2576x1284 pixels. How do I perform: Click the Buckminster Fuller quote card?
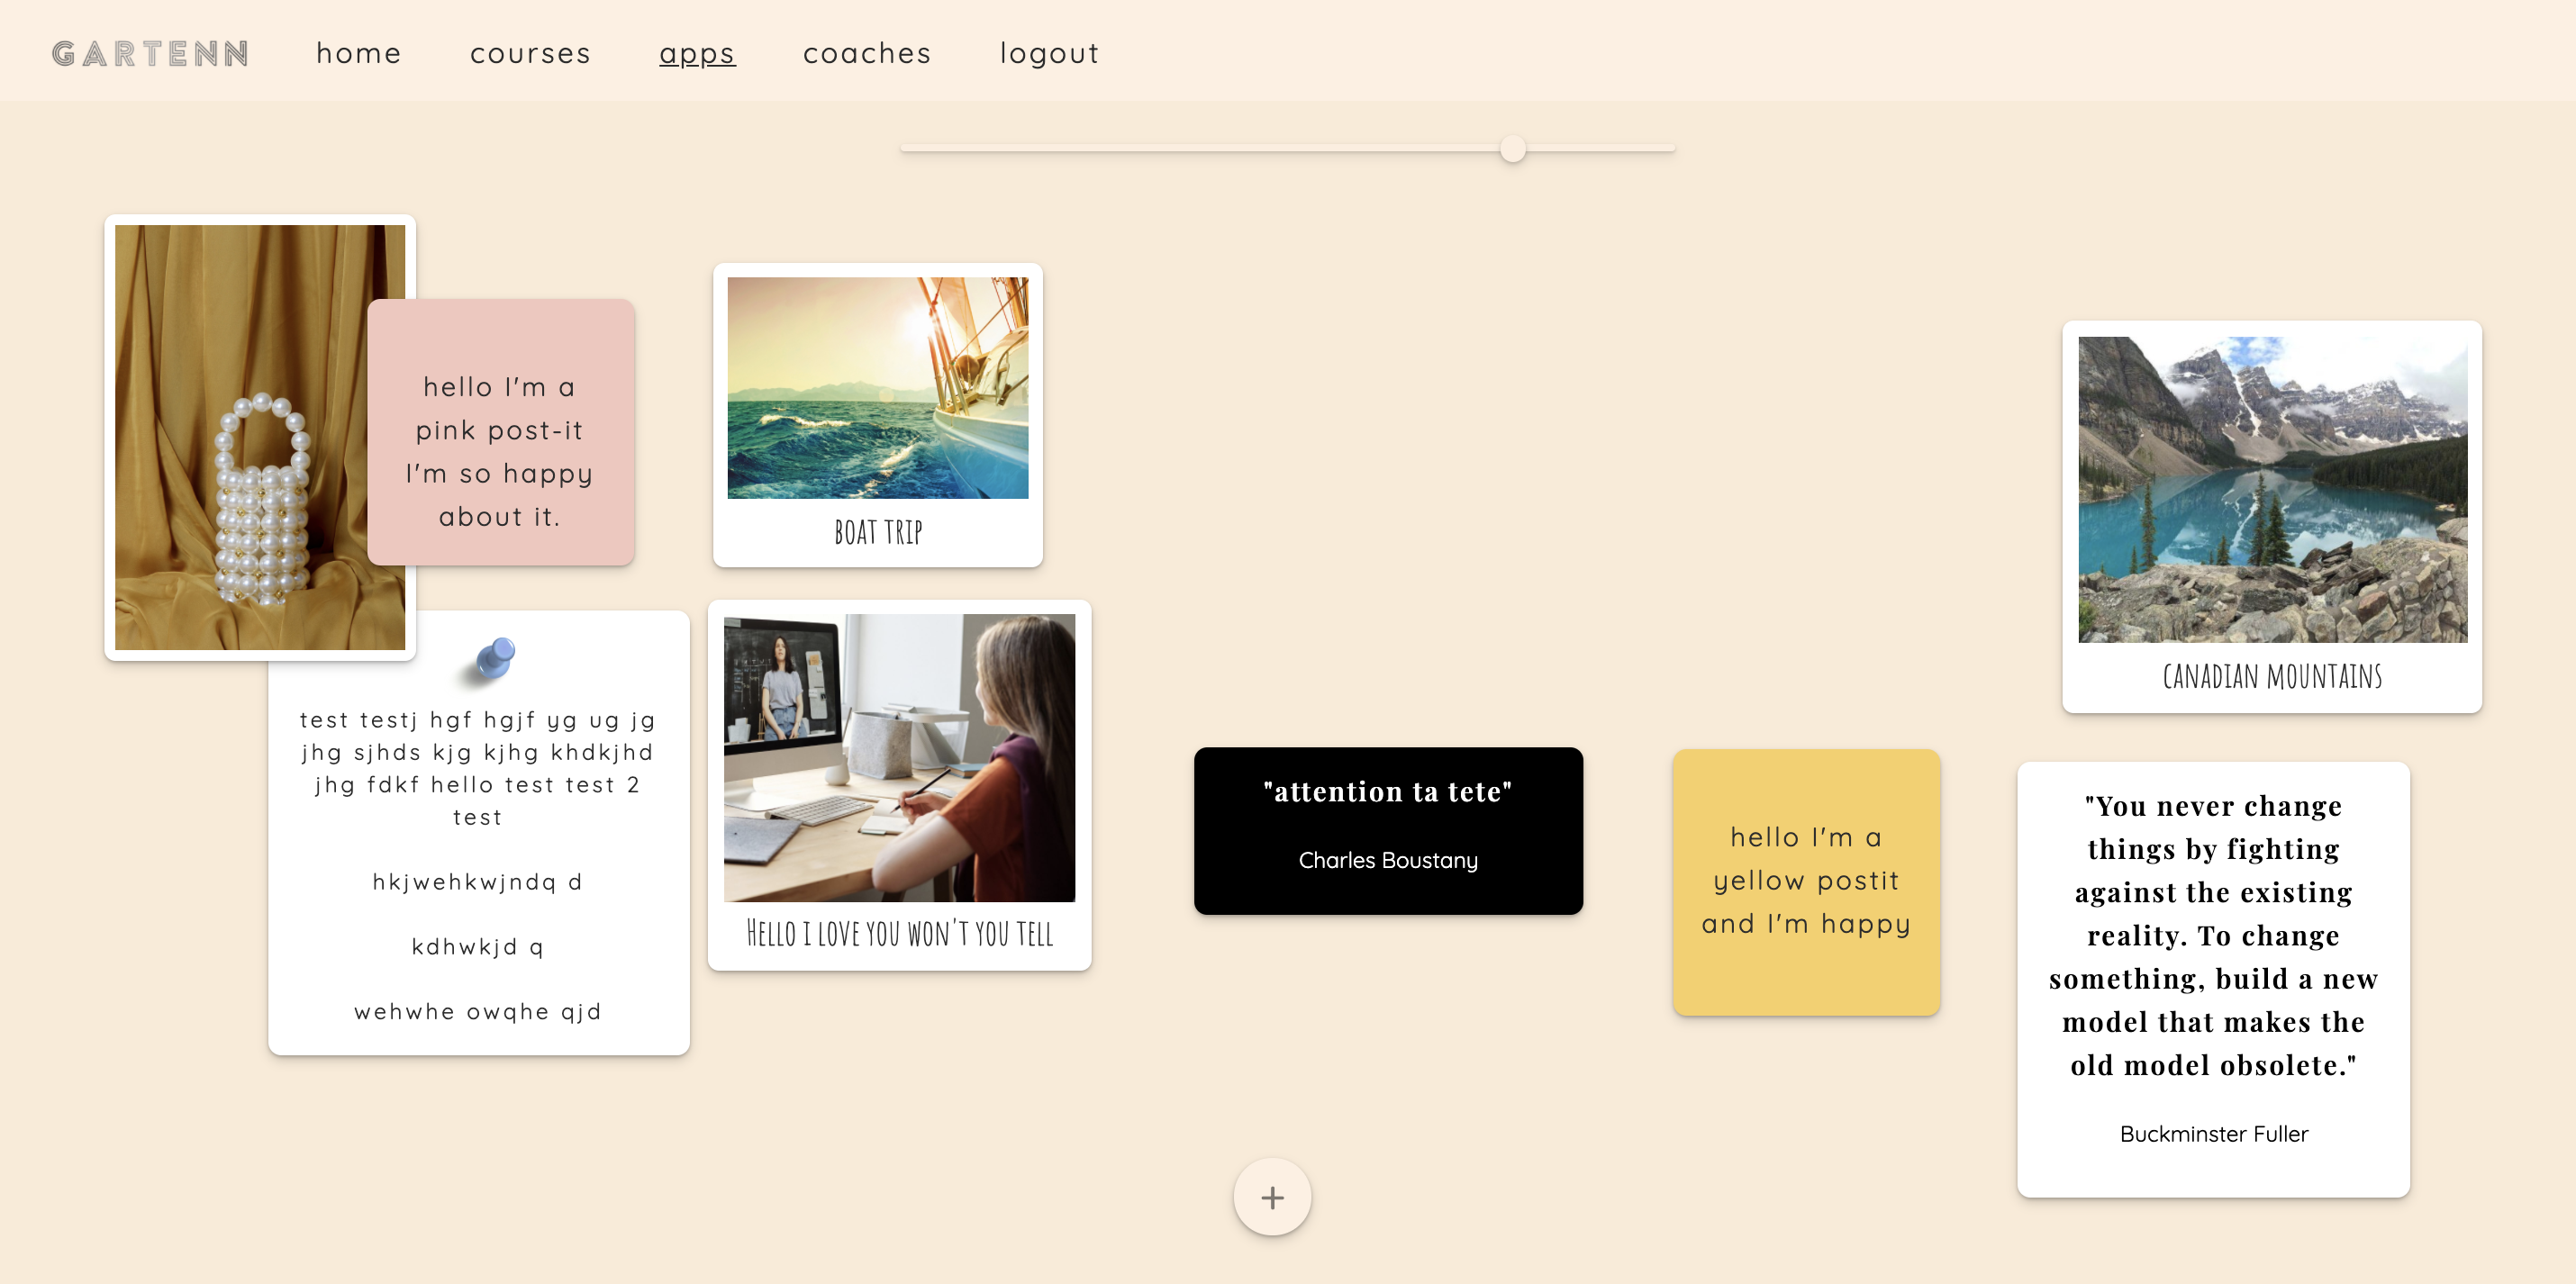[x=2213, y=978]
